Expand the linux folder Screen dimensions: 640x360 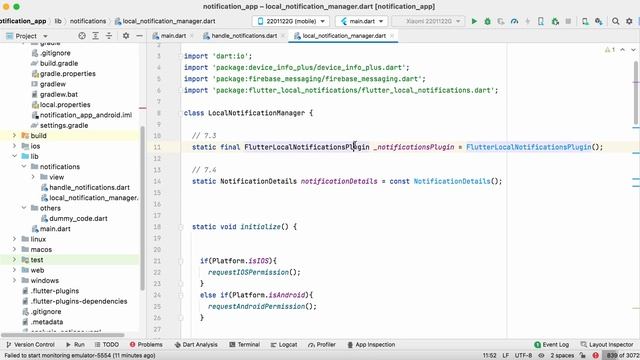coord(14,239)
